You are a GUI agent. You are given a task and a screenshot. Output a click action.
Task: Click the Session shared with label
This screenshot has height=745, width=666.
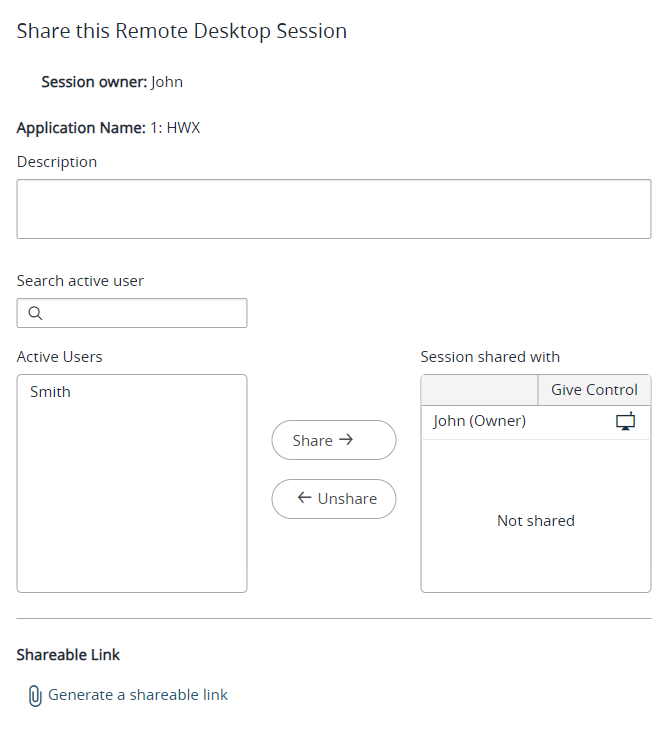coord(490,357)
